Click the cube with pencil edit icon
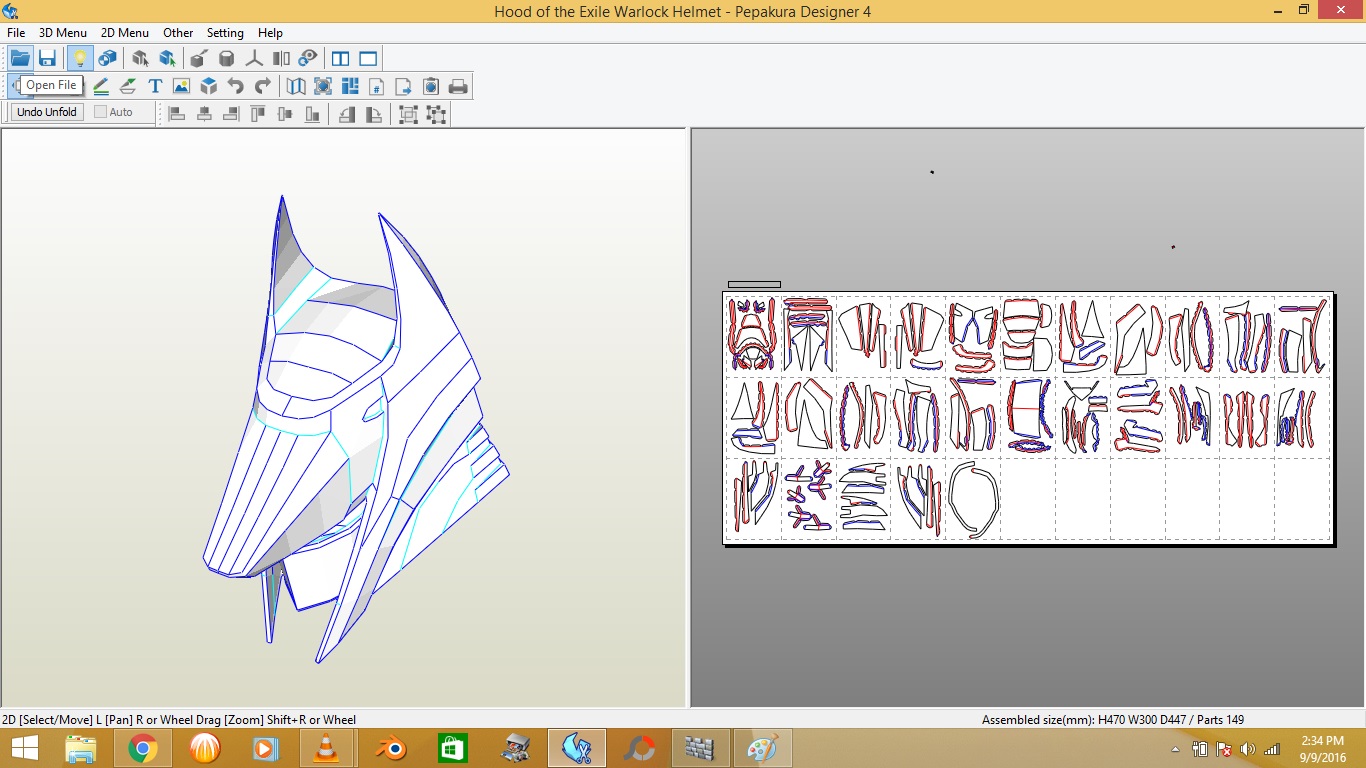1366x768 pixels. 199,58
